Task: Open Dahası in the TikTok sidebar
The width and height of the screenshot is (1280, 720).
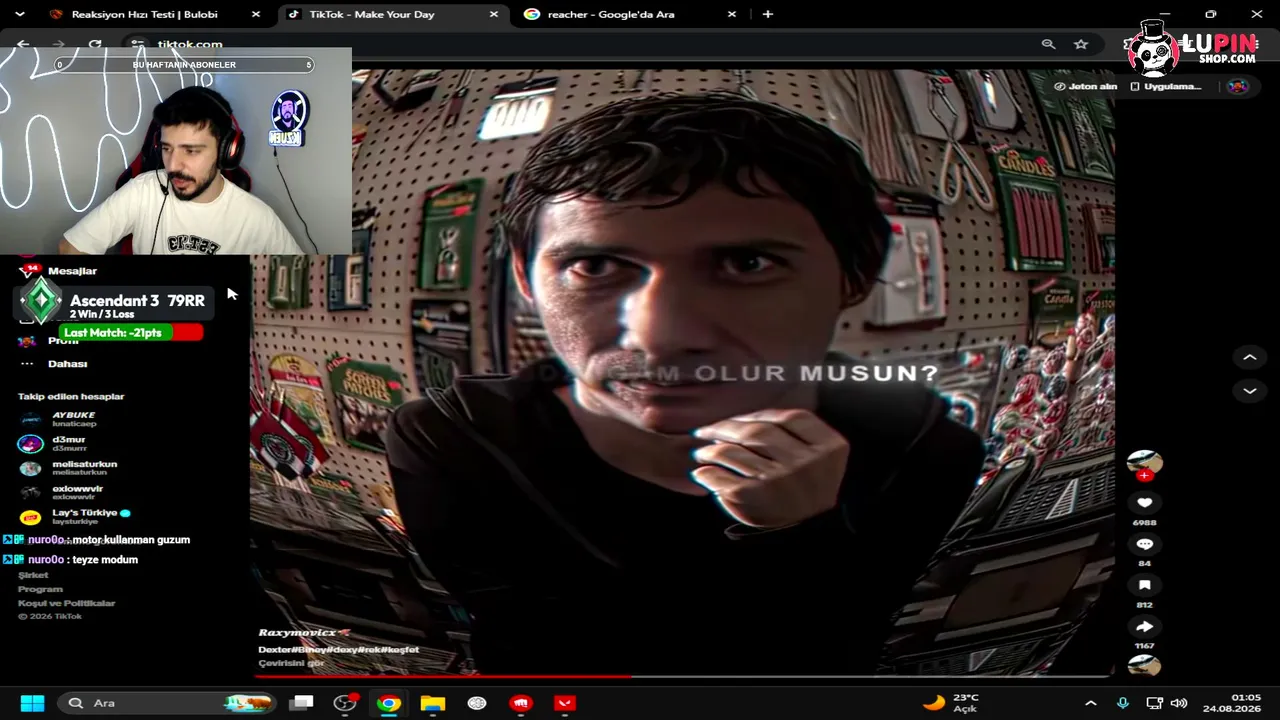Action: 67,364
